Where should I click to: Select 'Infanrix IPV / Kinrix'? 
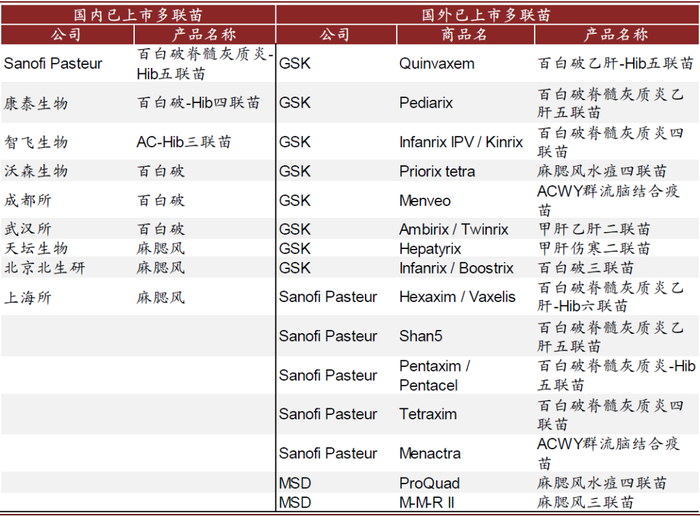(461, 142)
